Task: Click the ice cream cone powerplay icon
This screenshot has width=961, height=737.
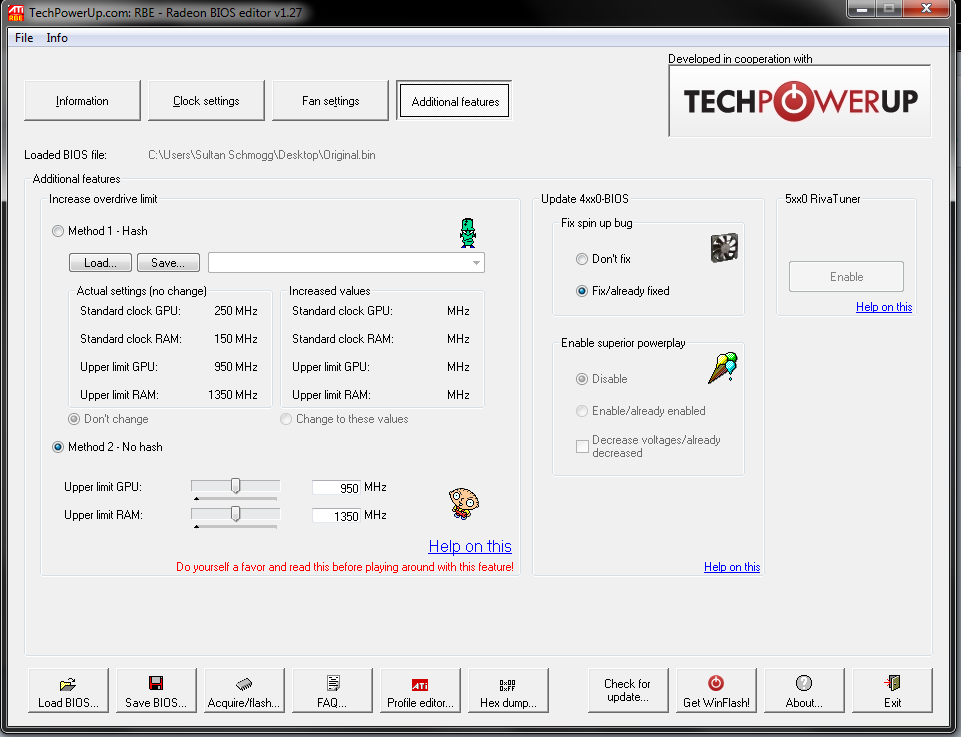Action: point(723,368)
